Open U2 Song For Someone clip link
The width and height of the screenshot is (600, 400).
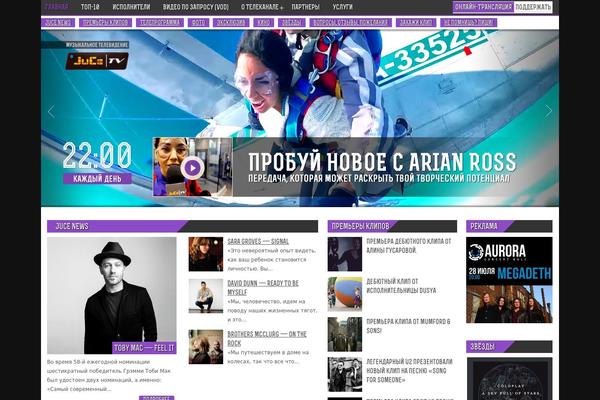[409, 371]
